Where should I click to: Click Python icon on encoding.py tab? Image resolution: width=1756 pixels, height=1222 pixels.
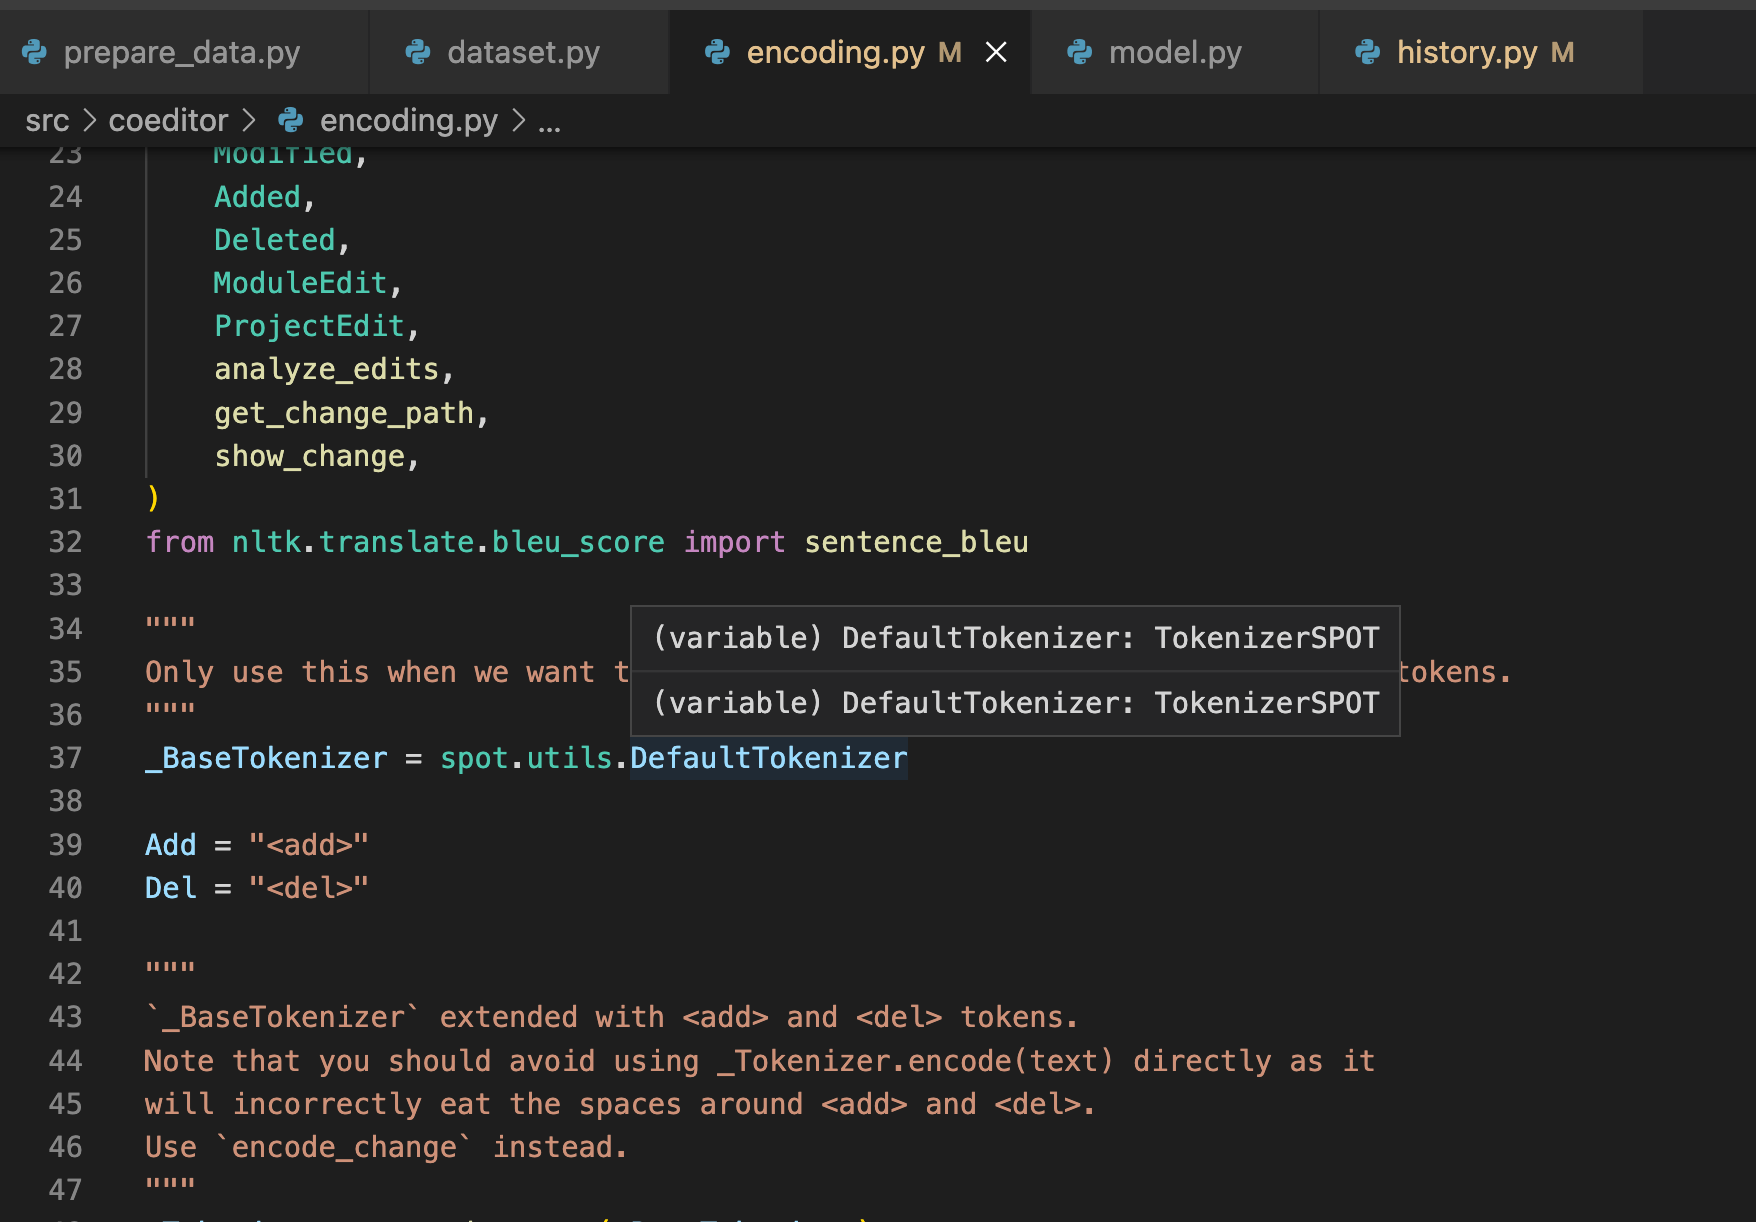tap(717, 52)
